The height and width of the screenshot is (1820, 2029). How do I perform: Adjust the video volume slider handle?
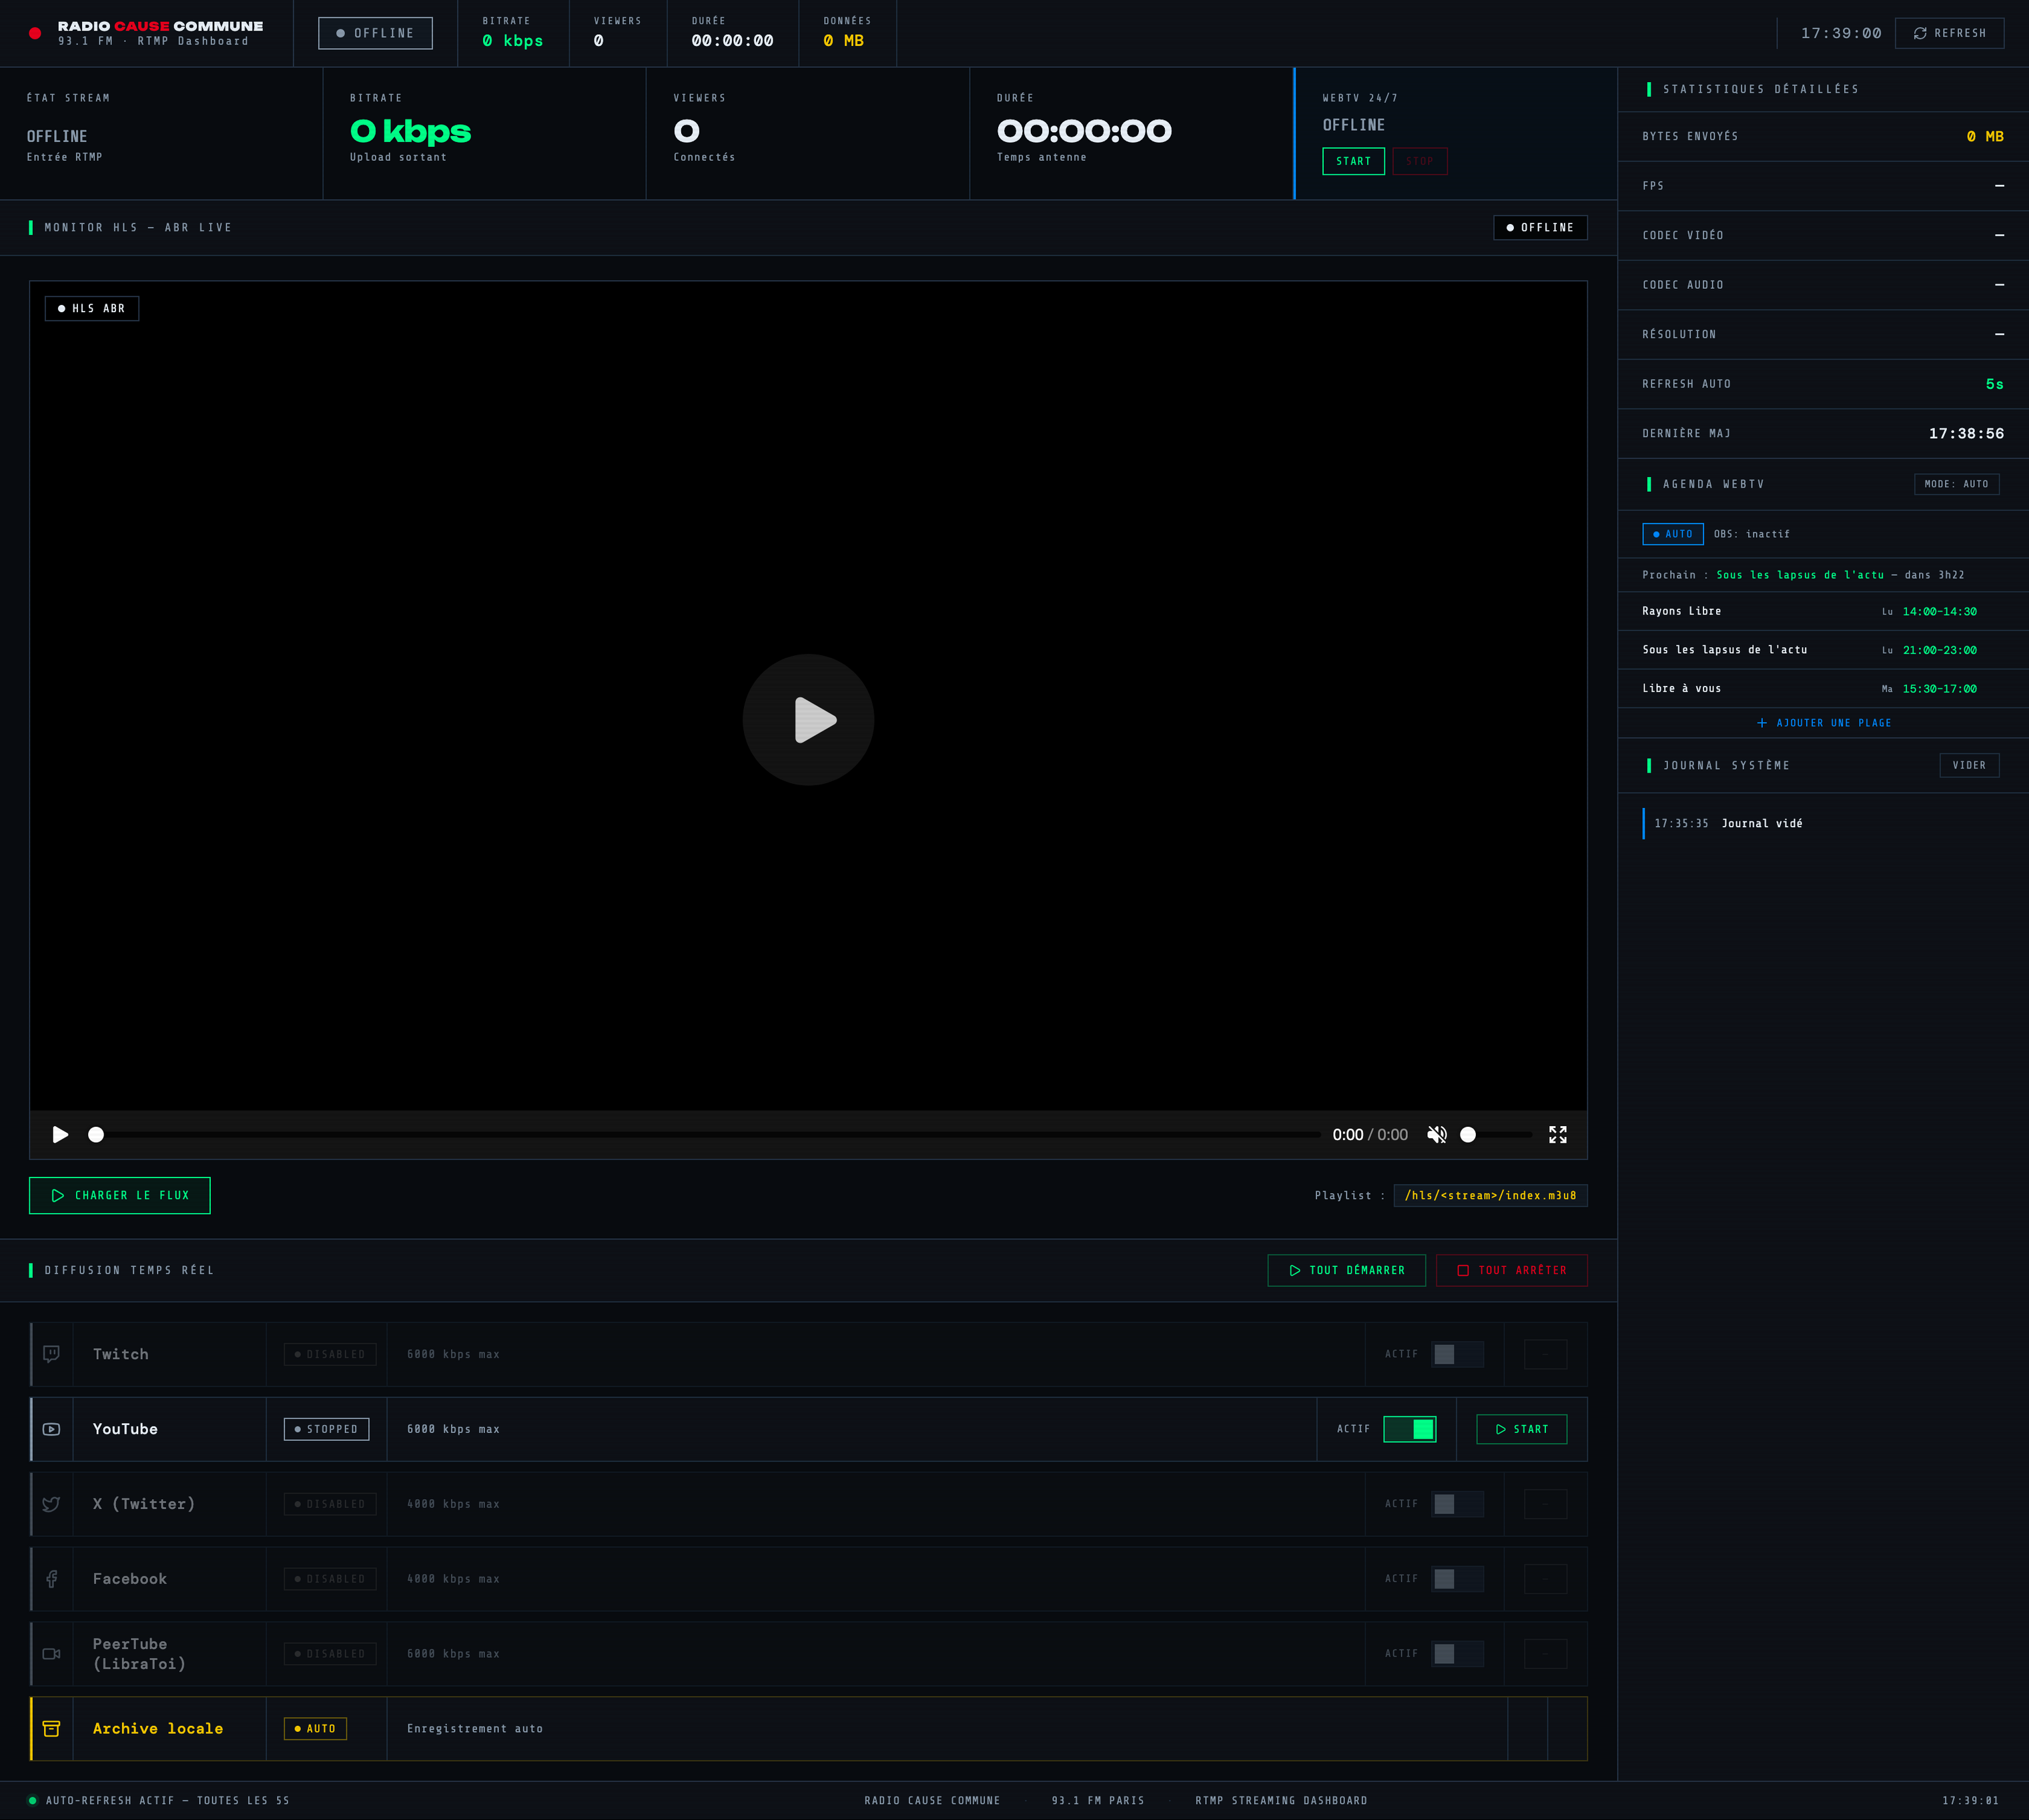1467,1134
